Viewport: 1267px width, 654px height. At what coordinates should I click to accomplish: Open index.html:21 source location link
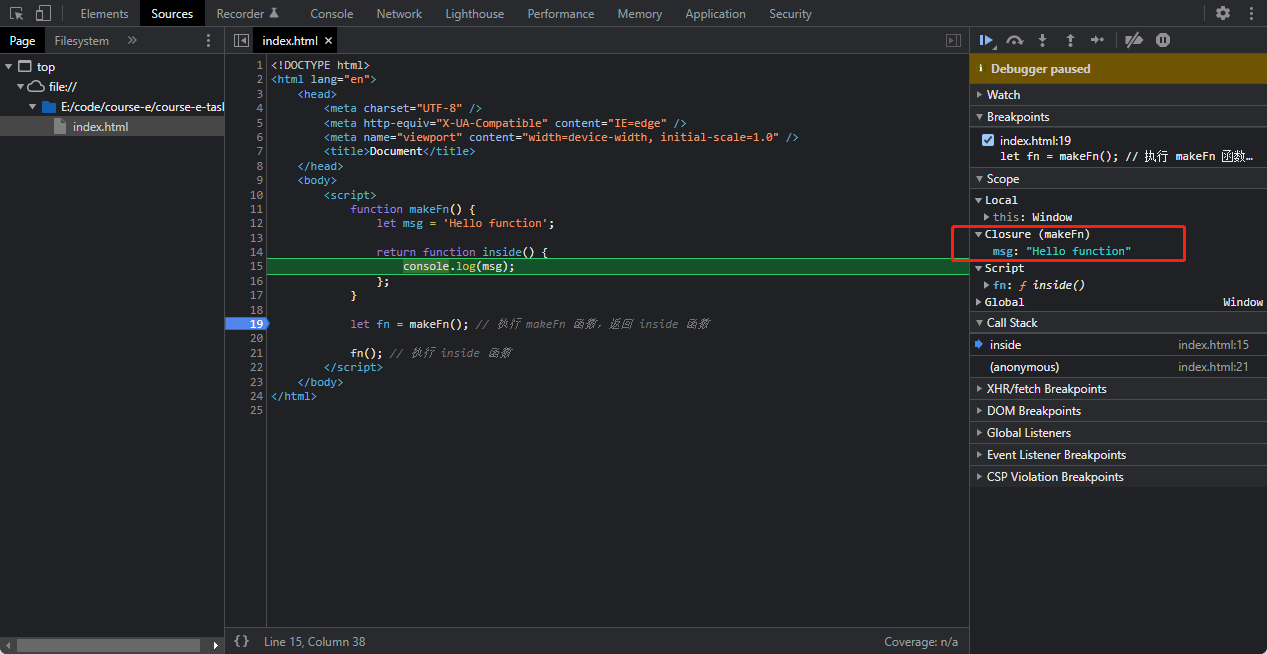[x=1213, y=367]
